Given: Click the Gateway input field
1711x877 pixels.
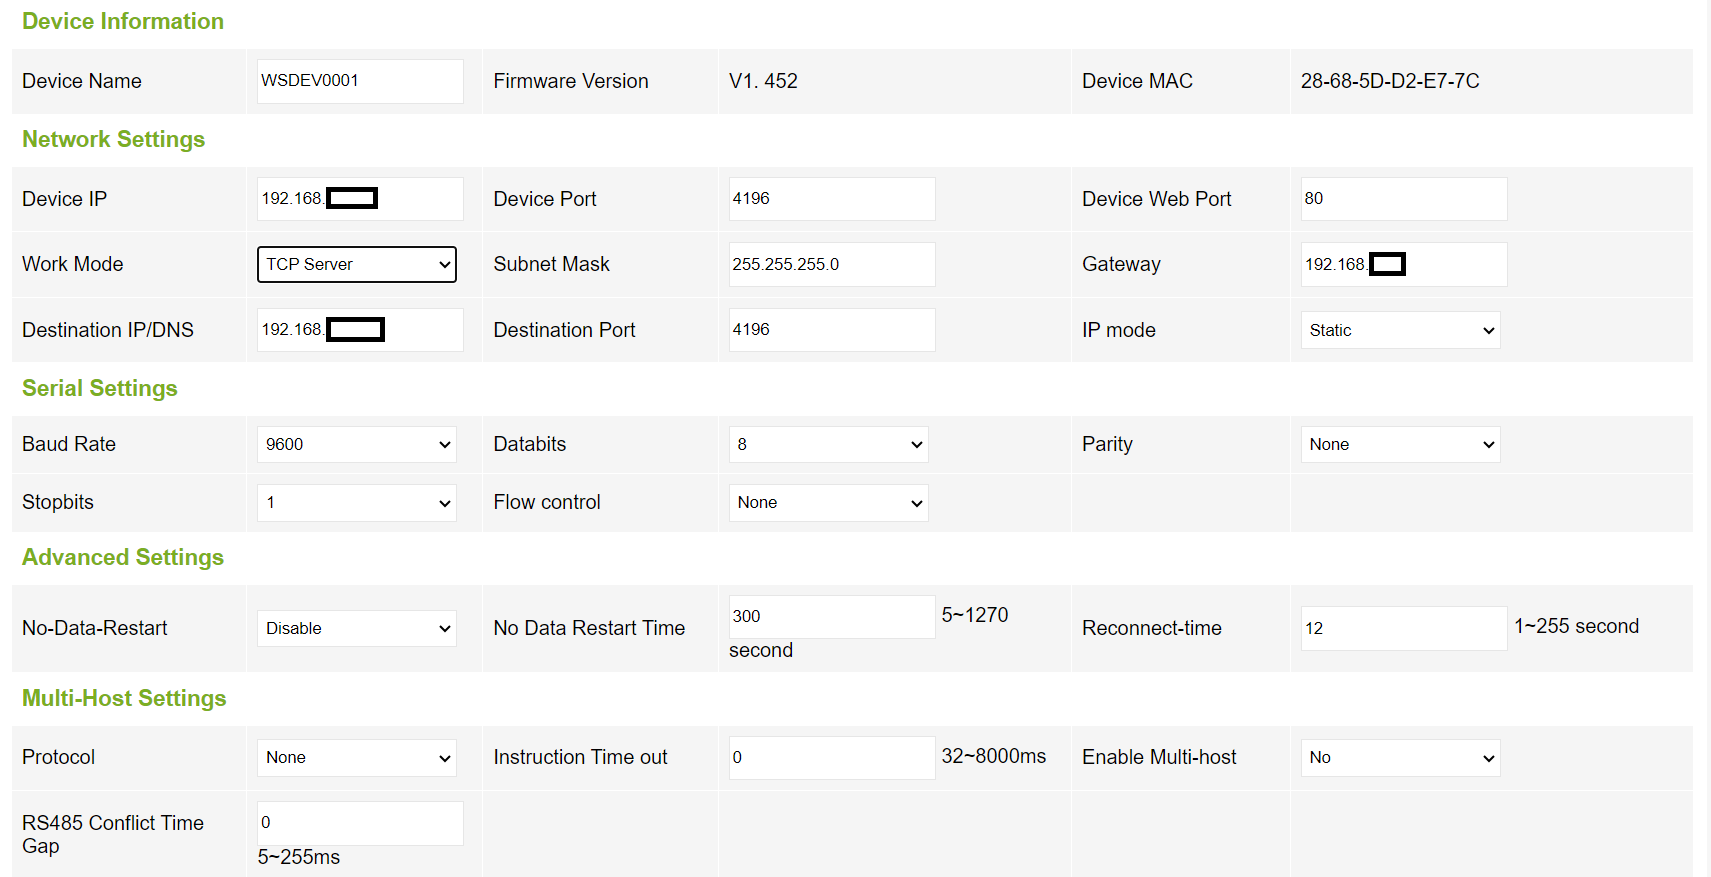Looking at the screenshot, I should 1455,264.
